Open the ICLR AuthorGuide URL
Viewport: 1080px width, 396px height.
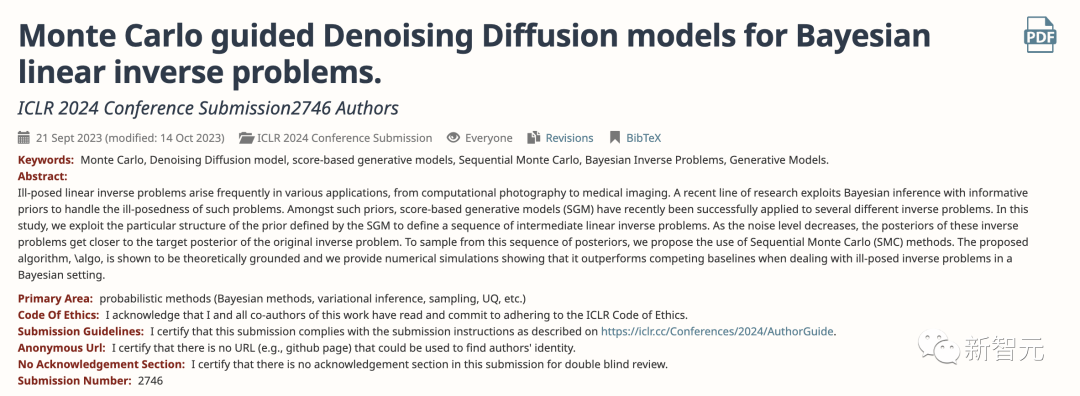pyautogui.click(x=718, y=331)
